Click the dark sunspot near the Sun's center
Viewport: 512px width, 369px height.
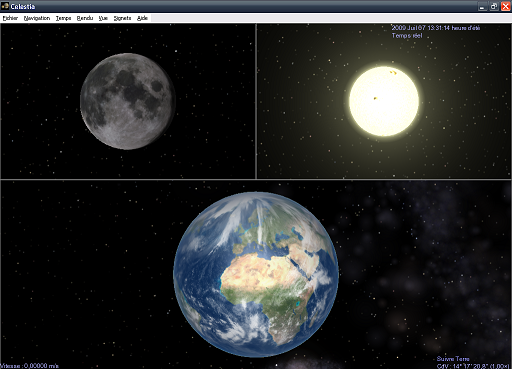click(x=375, y=98)
